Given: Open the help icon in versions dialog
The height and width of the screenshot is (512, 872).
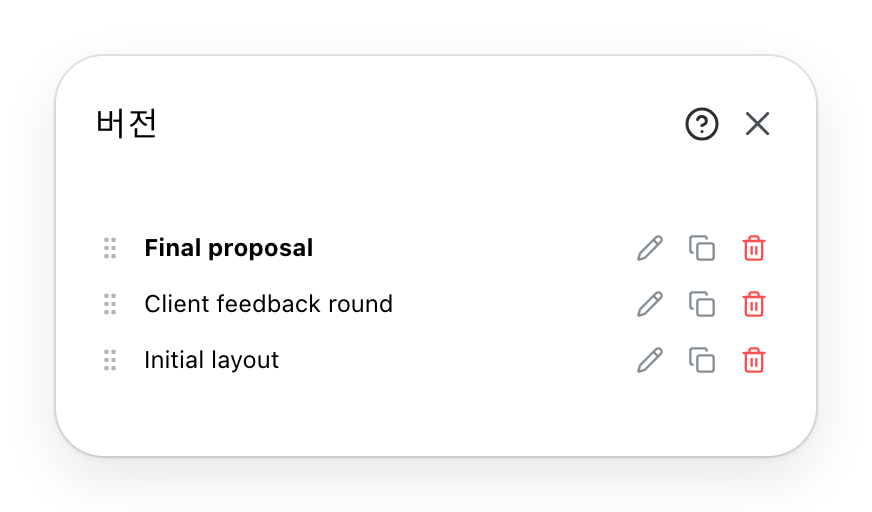Looking at the screenshot, I should (x=701, y=123).
